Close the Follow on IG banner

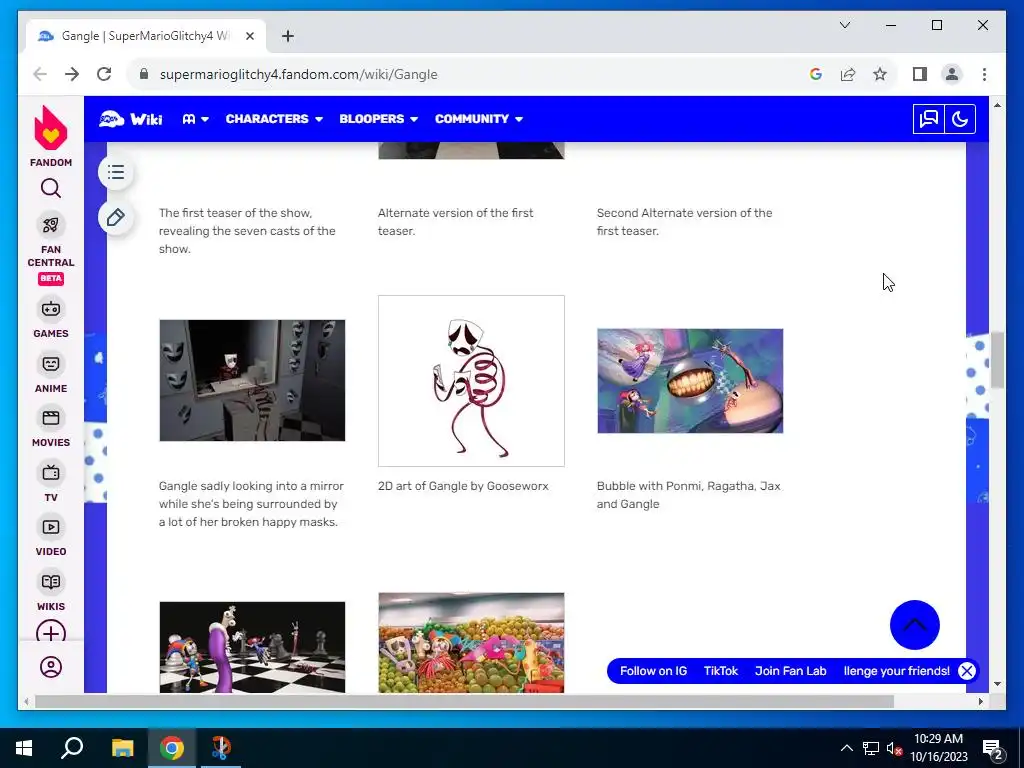pos(967,671)
